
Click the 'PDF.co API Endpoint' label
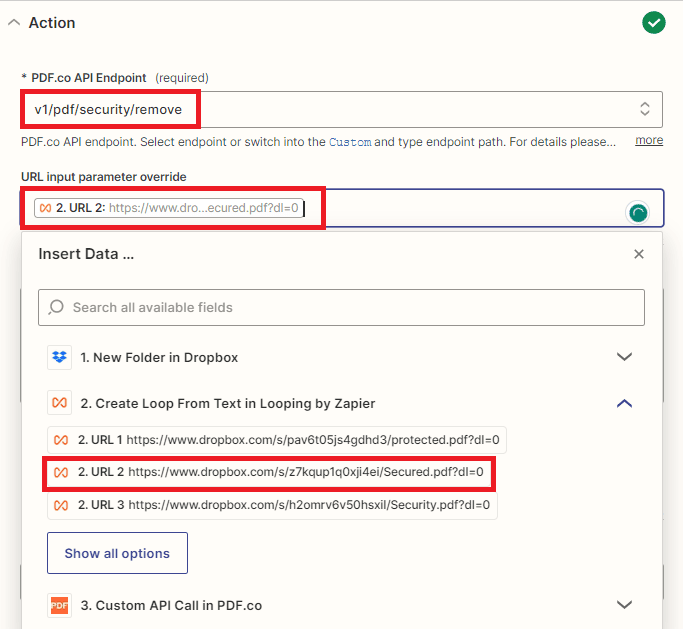tap(88, 78)
